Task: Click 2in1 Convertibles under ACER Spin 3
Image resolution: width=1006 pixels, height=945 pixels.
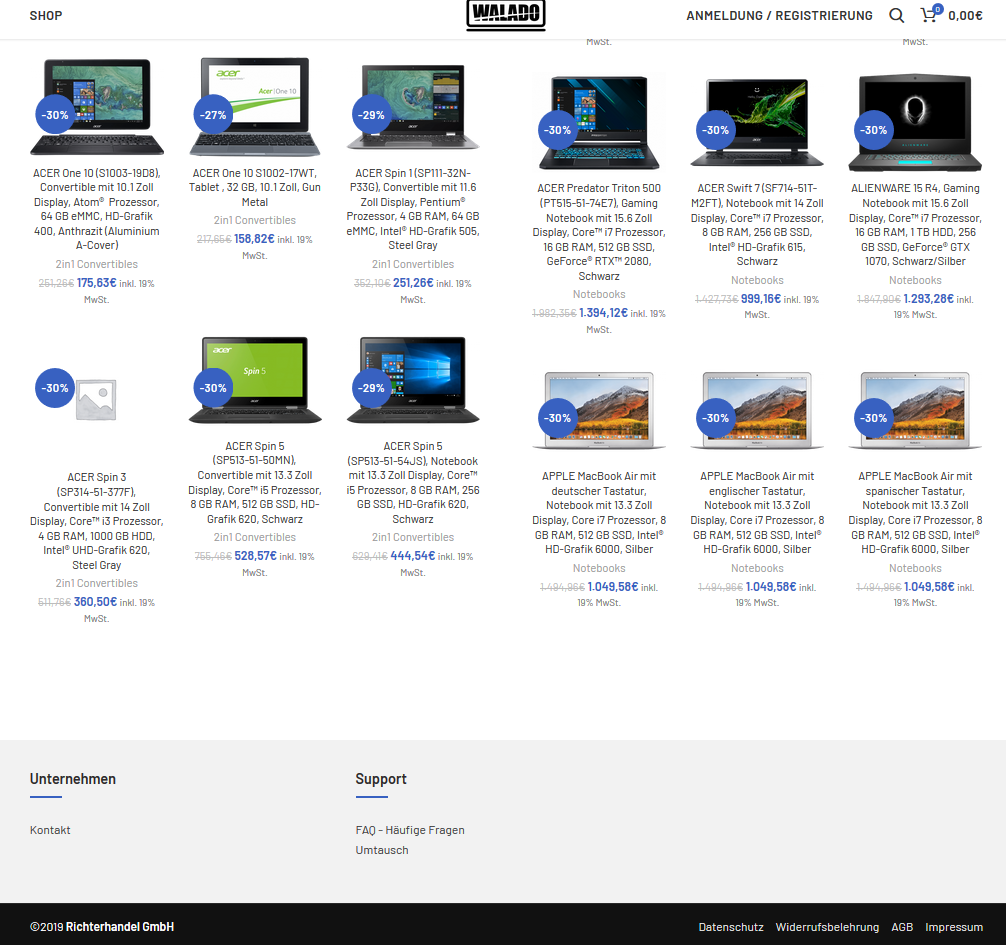Action: point(97,583)
